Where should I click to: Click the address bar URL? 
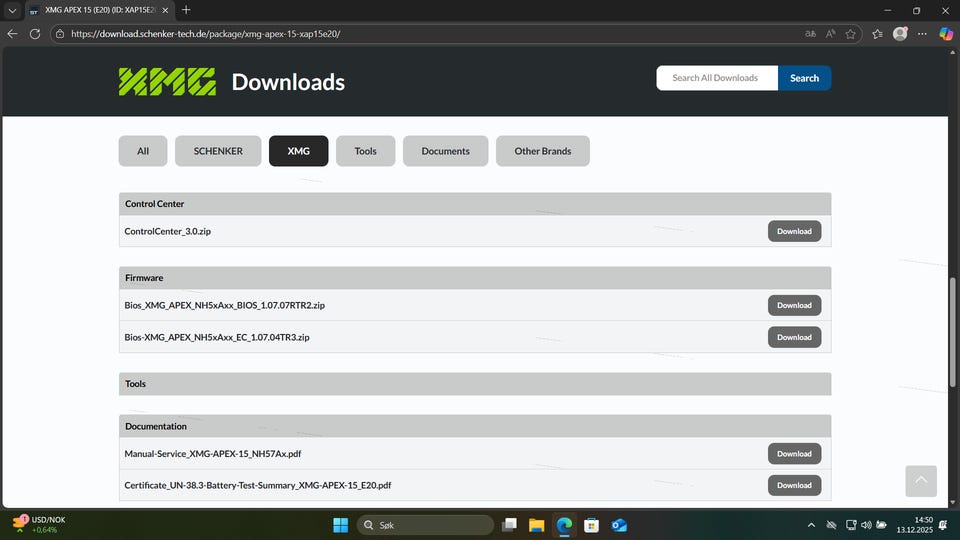(205, 34)
